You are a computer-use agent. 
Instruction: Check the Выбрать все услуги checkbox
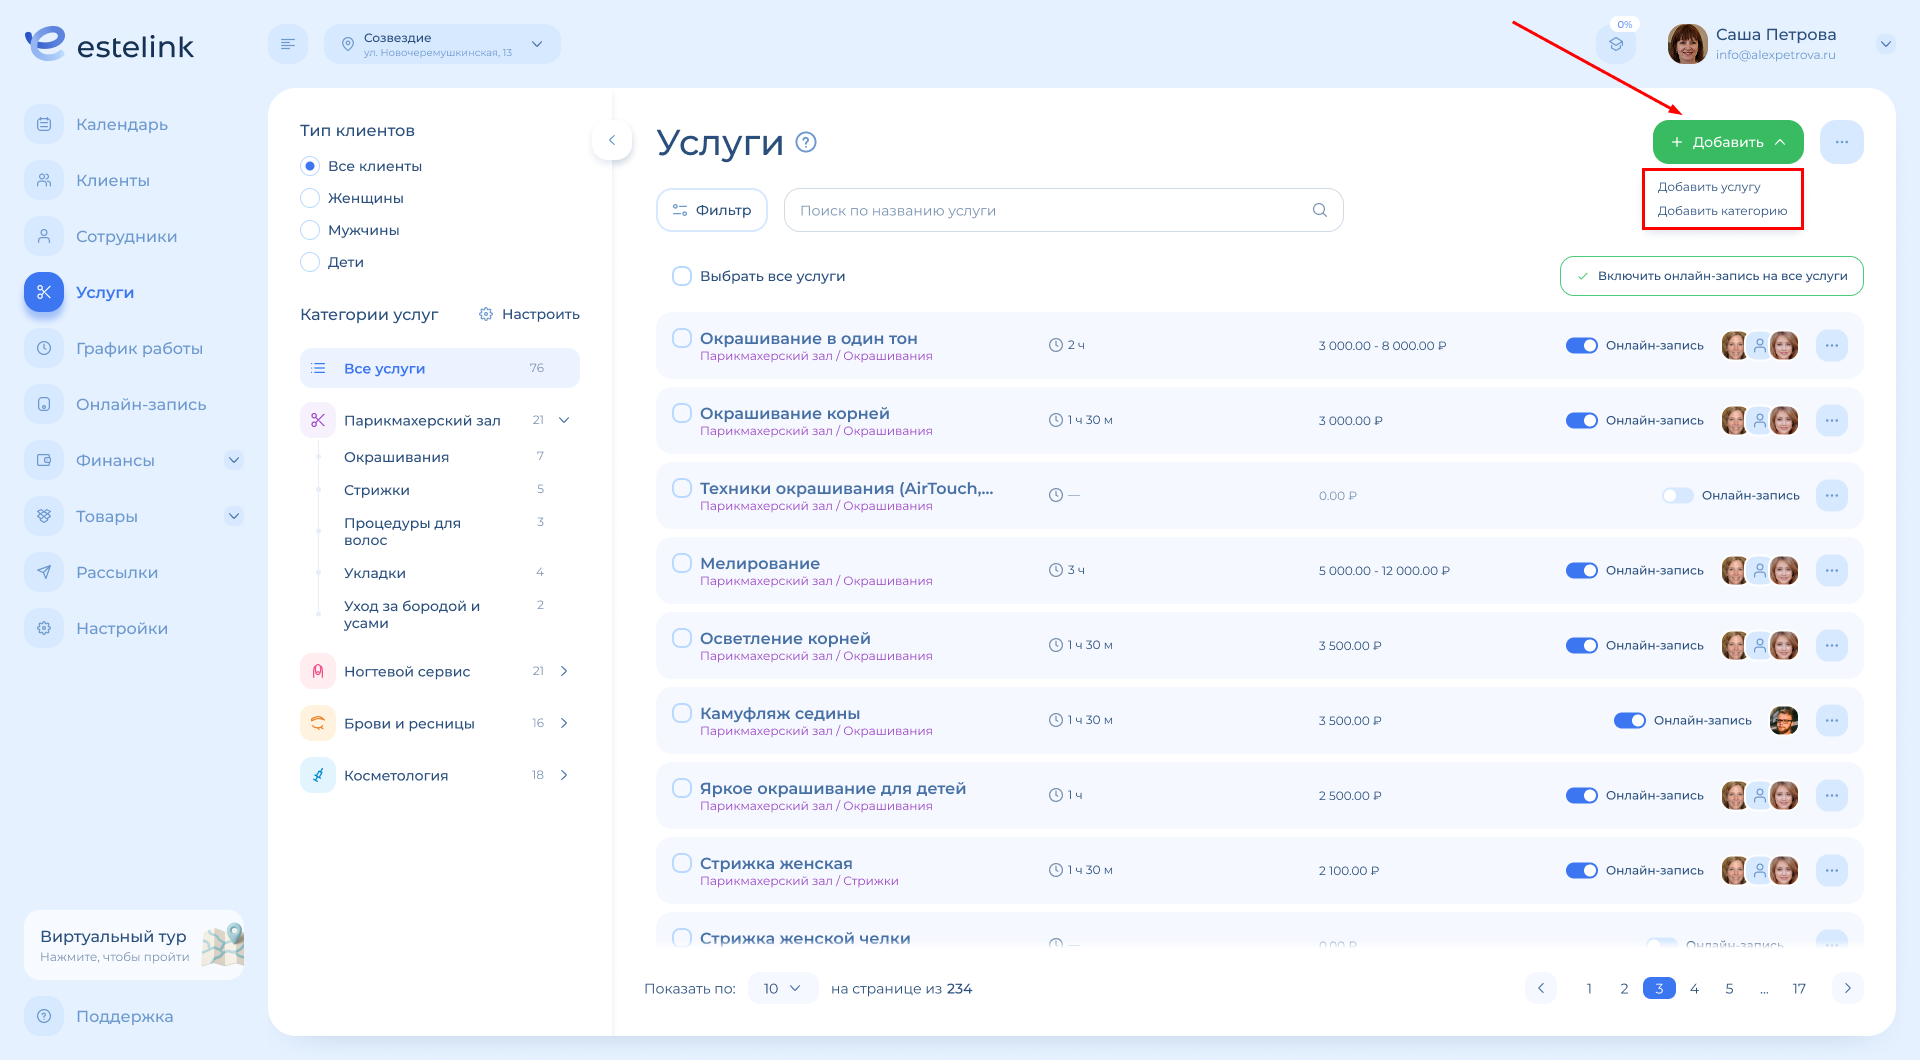(682, 276)
